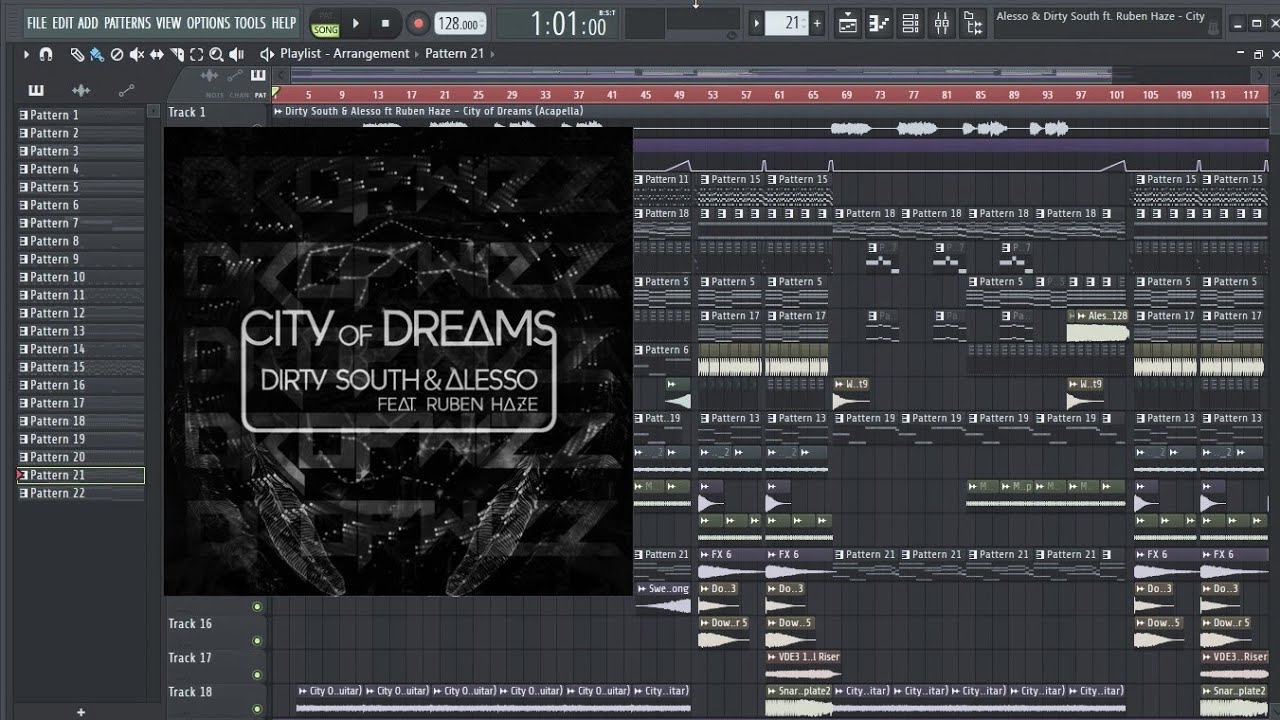Open the Playlist - Arrangement breadcrumb

[345, 54]
